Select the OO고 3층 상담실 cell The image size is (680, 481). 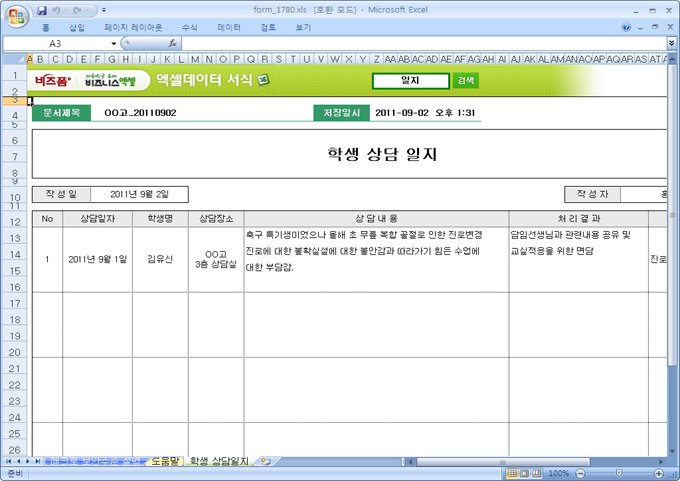(x=216, y=259)
